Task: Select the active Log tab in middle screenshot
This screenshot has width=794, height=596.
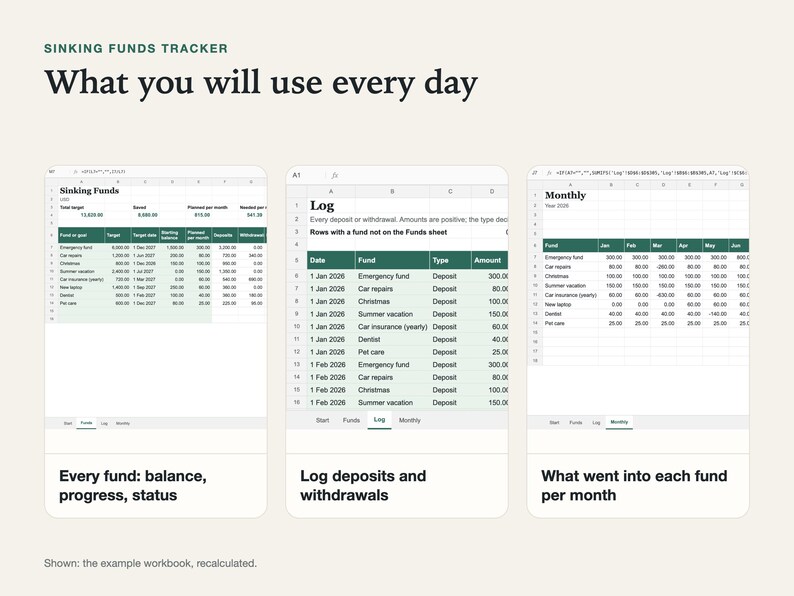Action: [x=379, y=420]
